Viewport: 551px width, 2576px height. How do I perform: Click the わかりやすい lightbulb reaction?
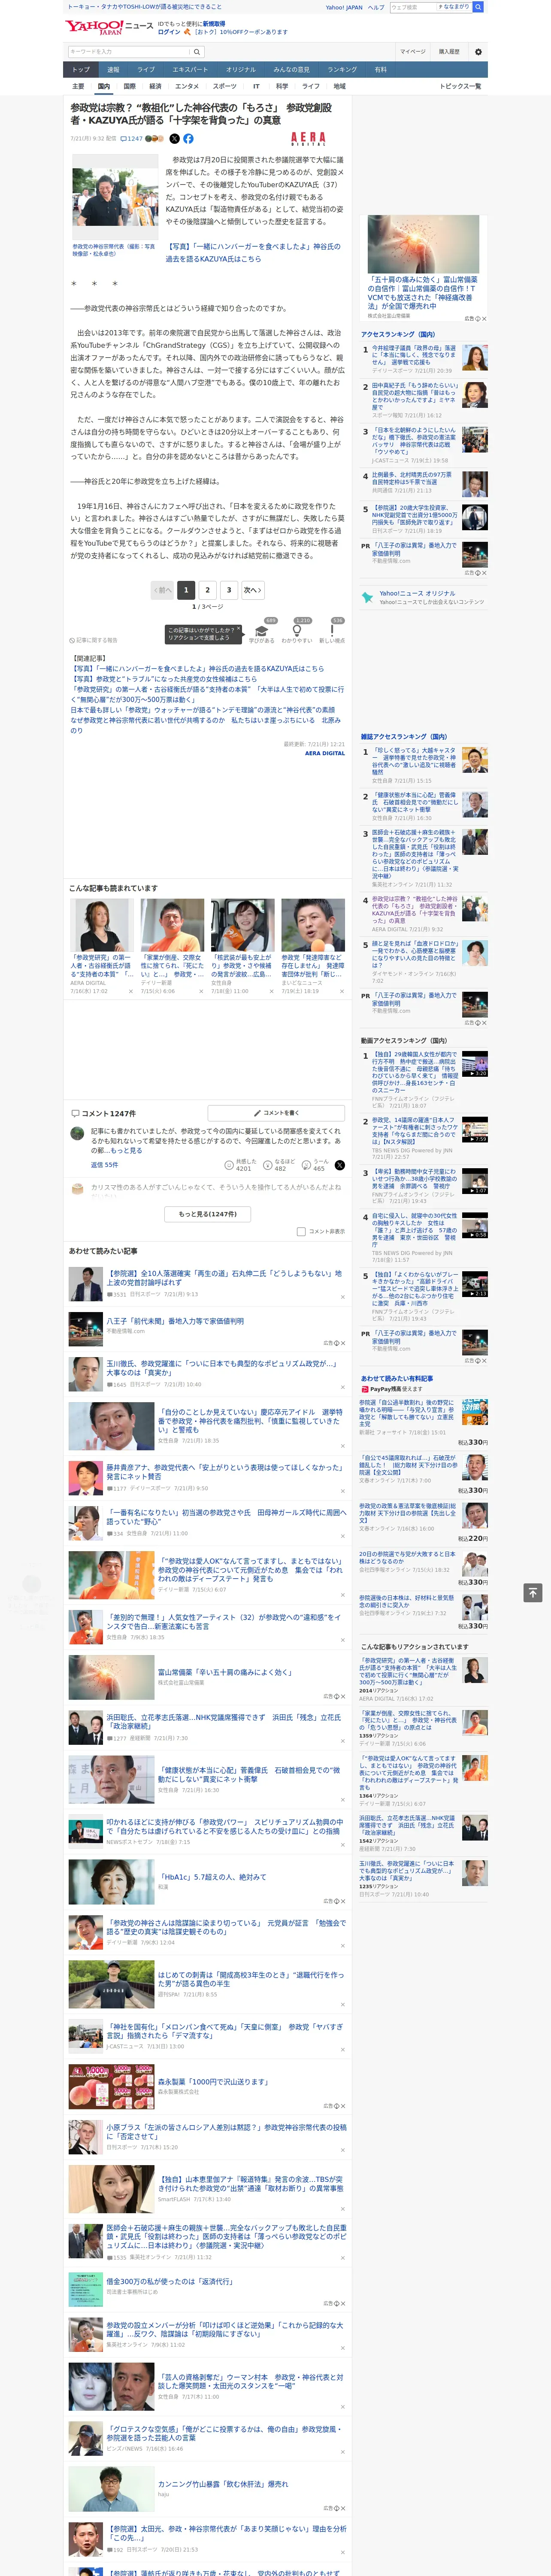click(296, 632)
